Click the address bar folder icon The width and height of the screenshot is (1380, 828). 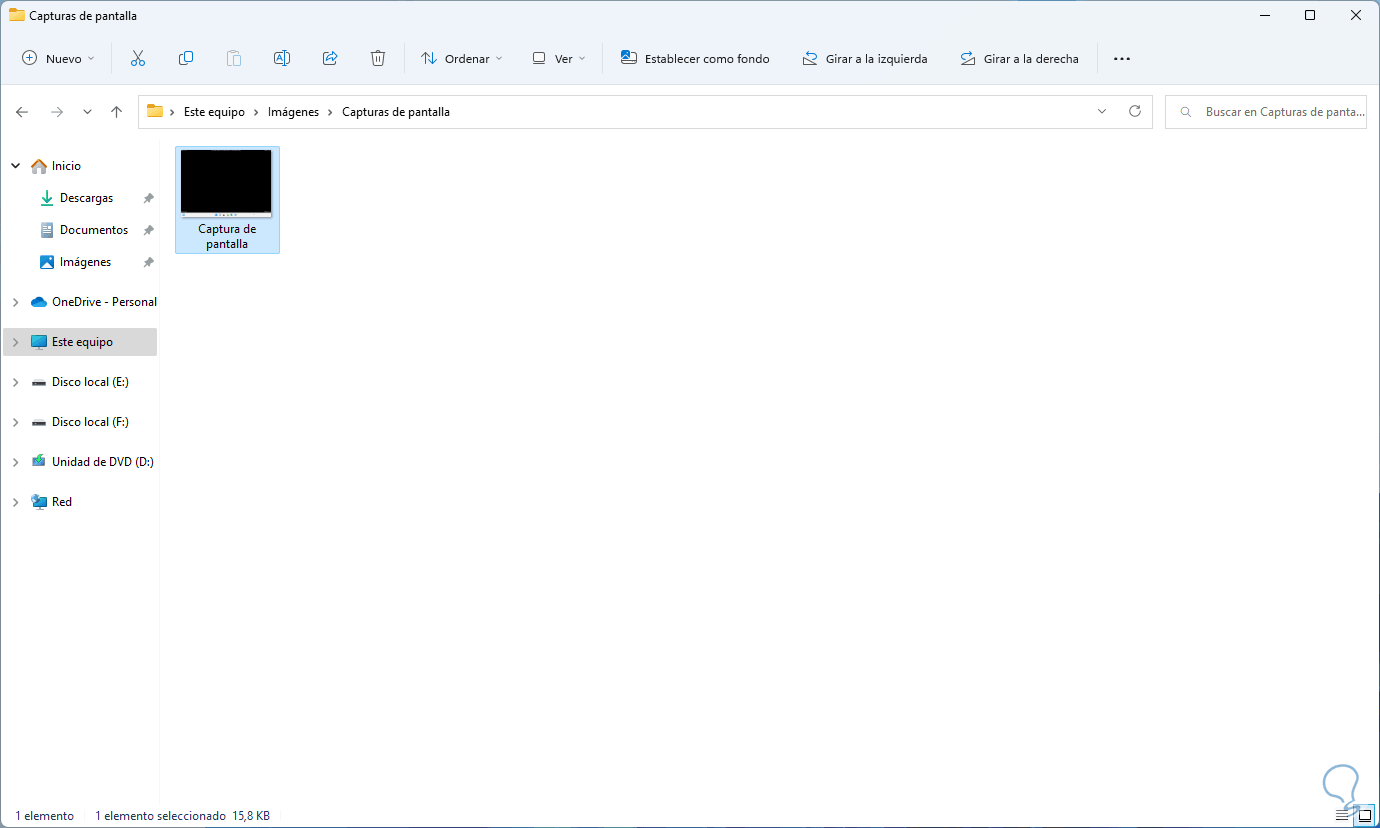(155, 112)
